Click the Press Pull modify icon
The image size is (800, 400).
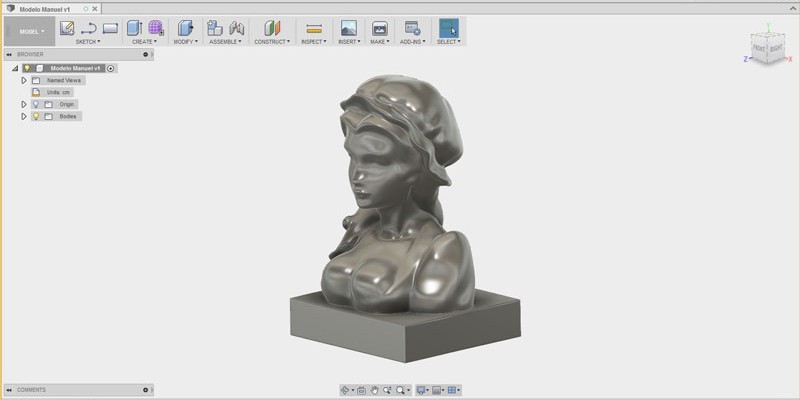[x=185, y=28]
